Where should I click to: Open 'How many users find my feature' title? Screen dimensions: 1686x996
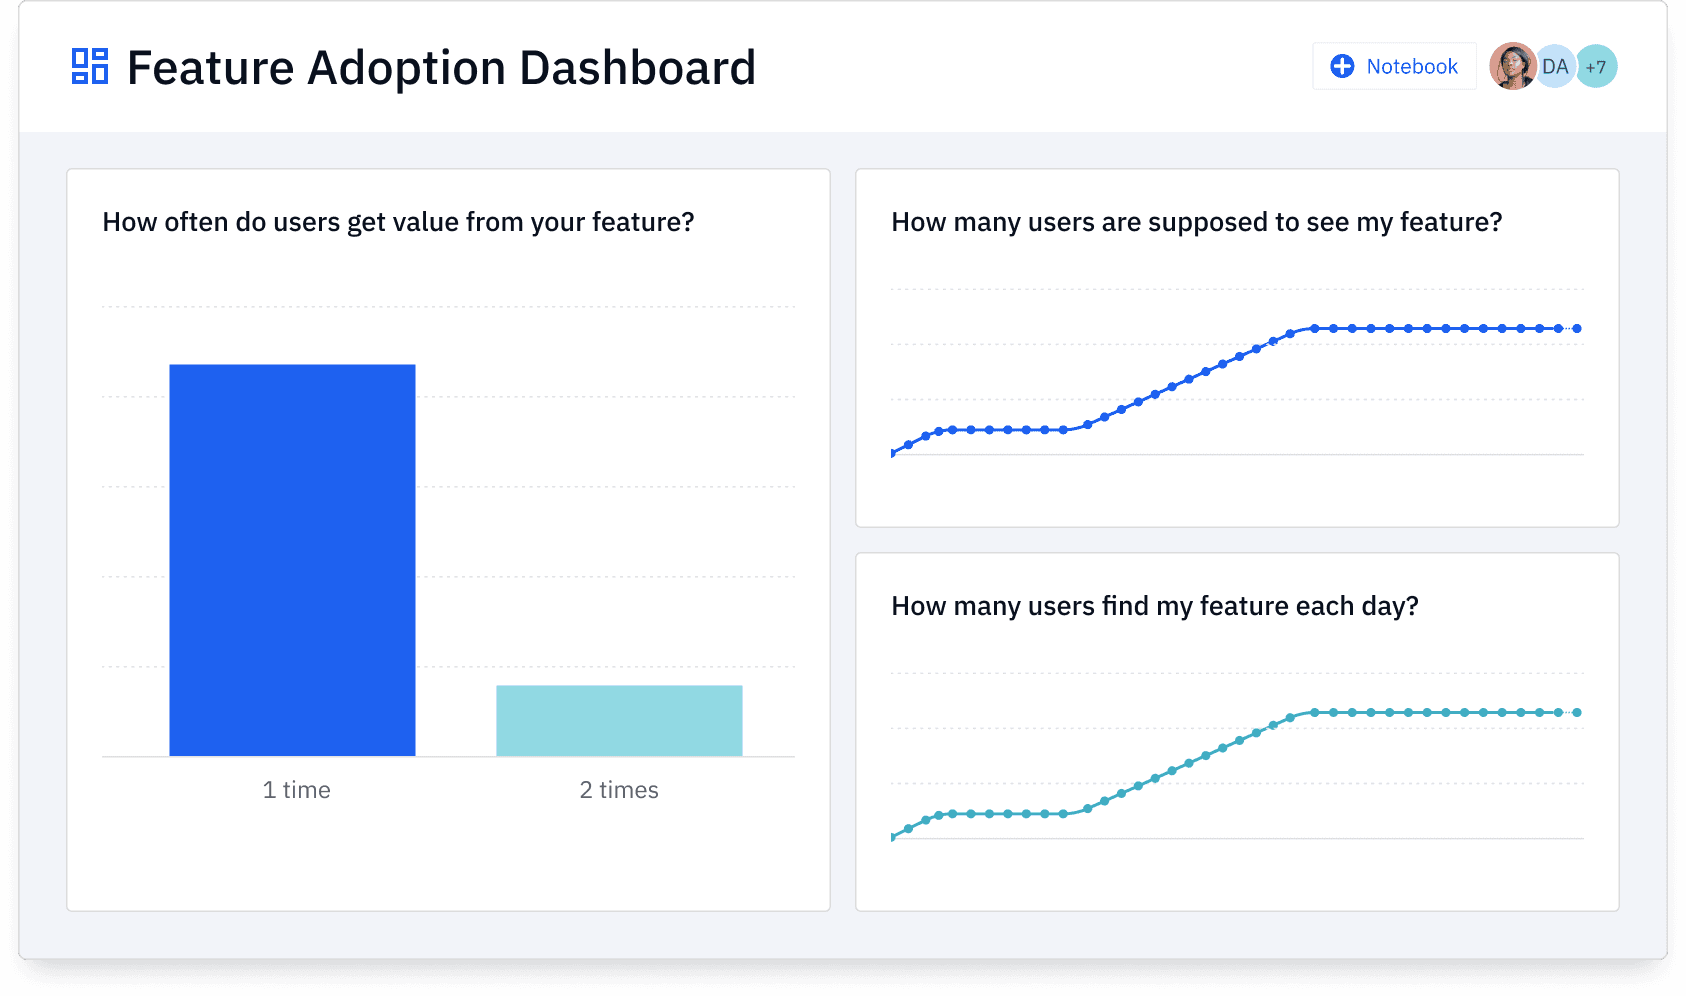[1154, 606]
